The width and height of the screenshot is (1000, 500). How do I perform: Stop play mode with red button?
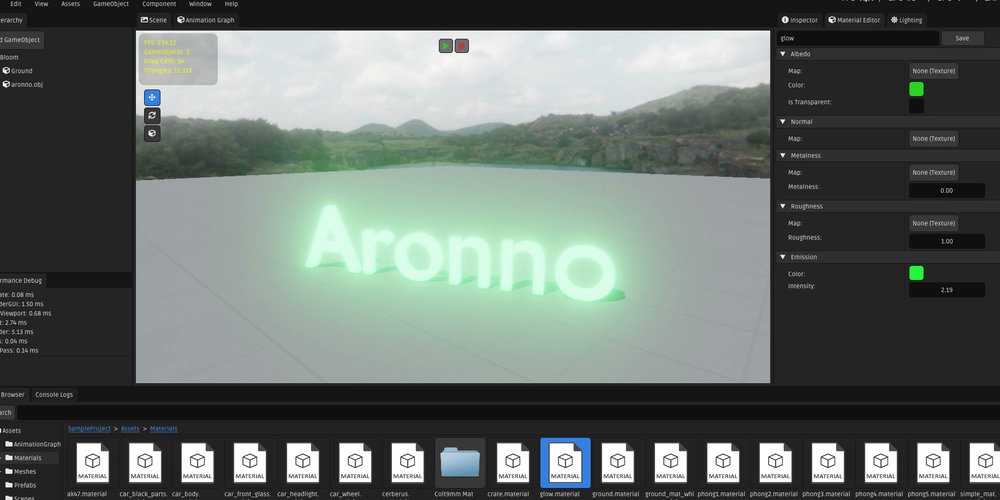coord(462,46)
